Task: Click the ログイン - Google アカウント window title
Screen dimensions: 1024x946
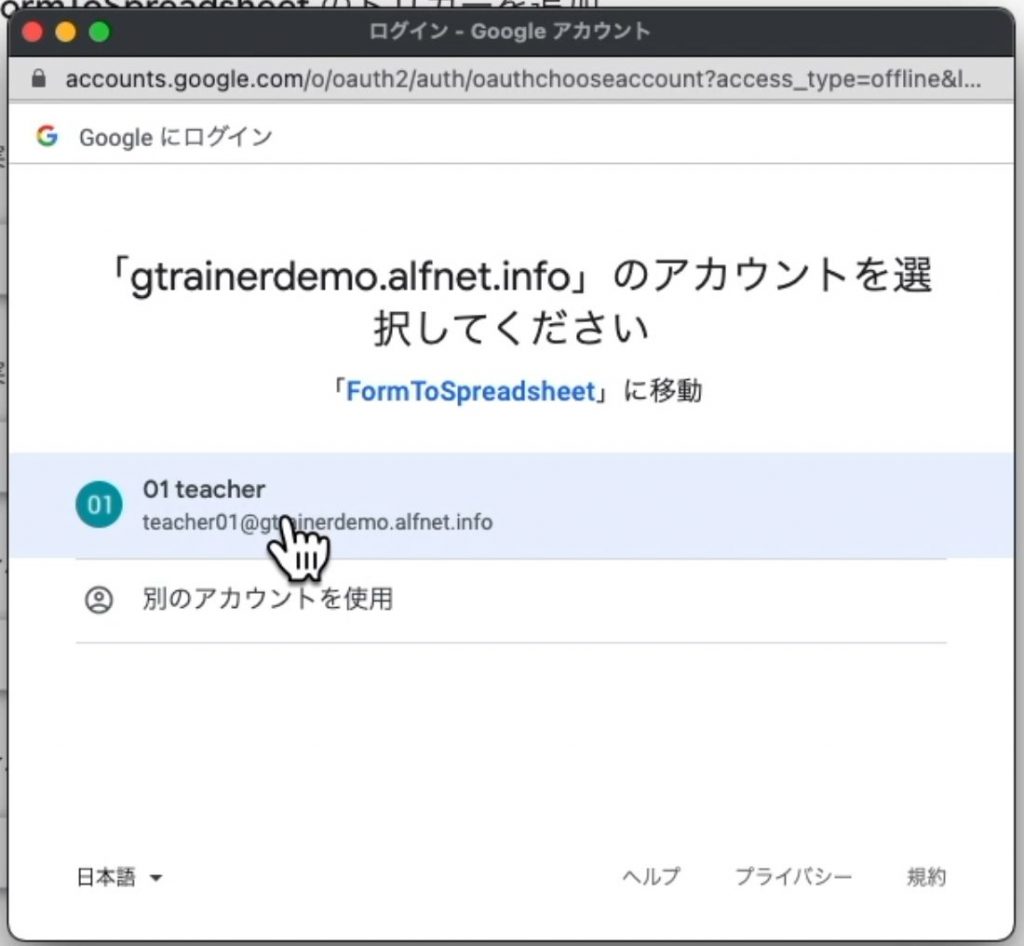Action: [x=510, y=31]
